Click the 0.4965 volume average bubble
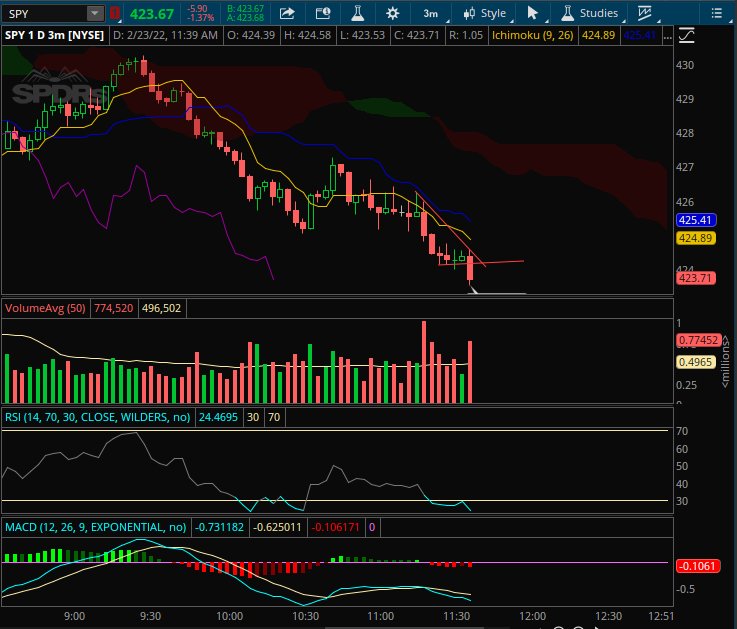Screen dimensions: 737x629 (x=695, y=362)
